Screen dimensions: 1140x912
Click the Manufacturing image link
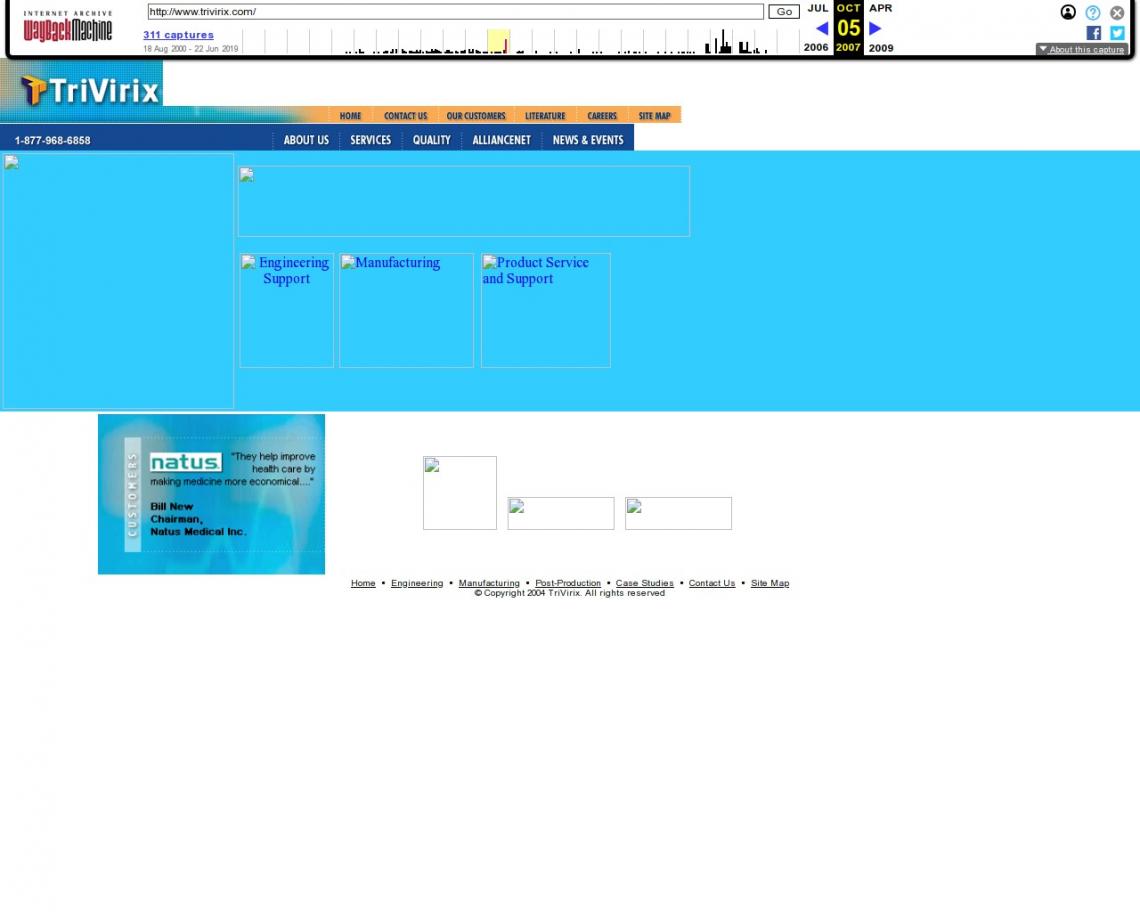pos(406,310)
